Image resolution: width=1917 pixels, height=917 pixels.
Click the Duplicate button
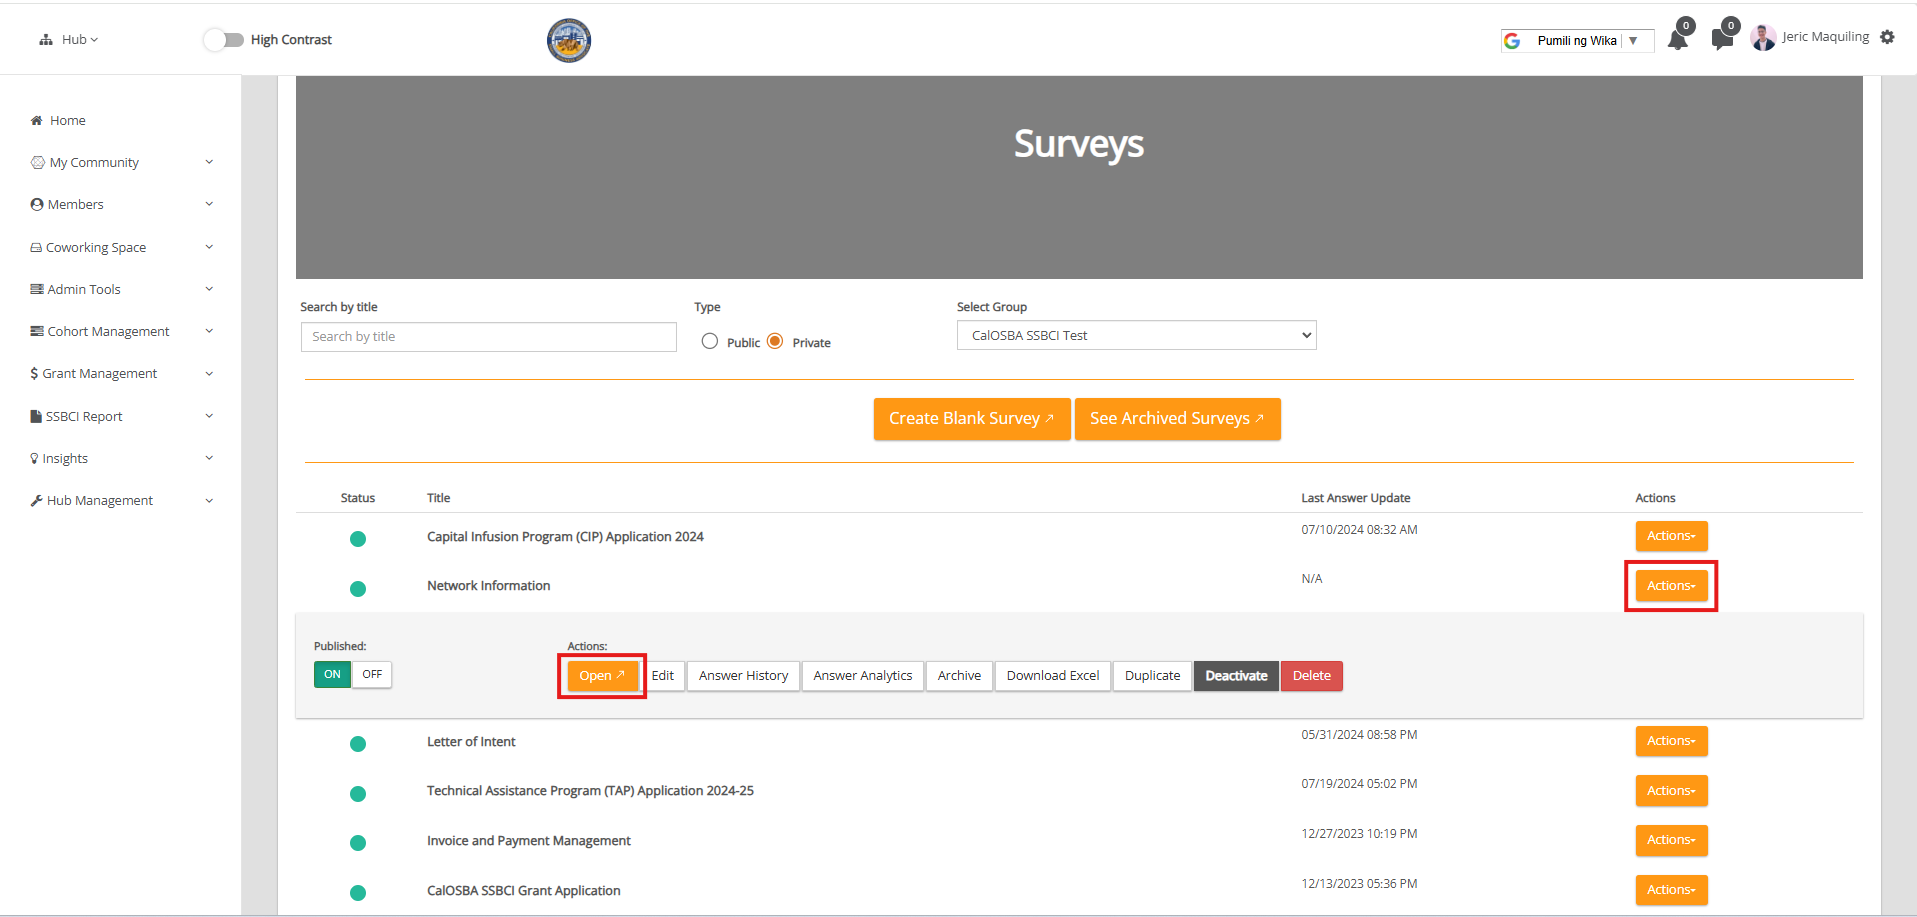(1152, 676)
